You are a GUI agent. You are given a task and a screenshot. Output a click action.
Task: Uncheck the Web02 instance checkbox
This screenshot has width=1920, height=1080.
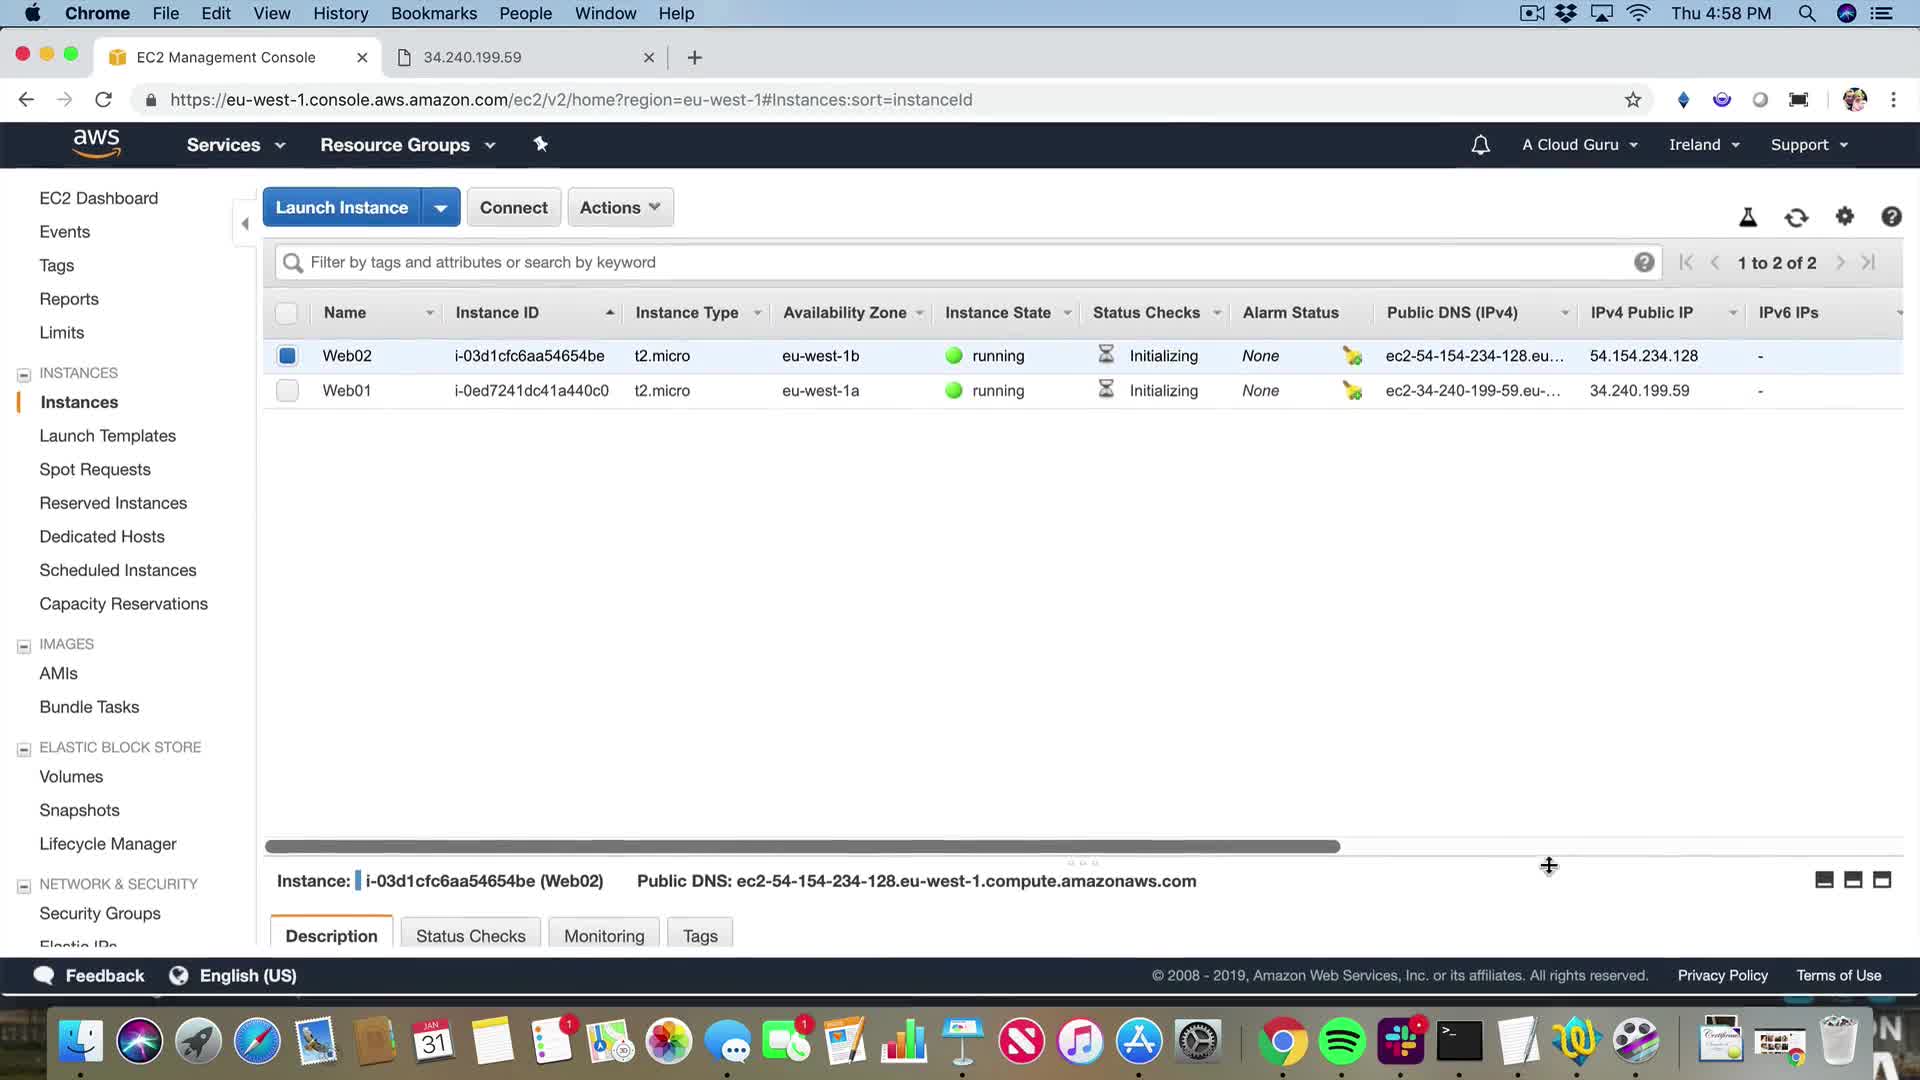[x=287, y=356]
